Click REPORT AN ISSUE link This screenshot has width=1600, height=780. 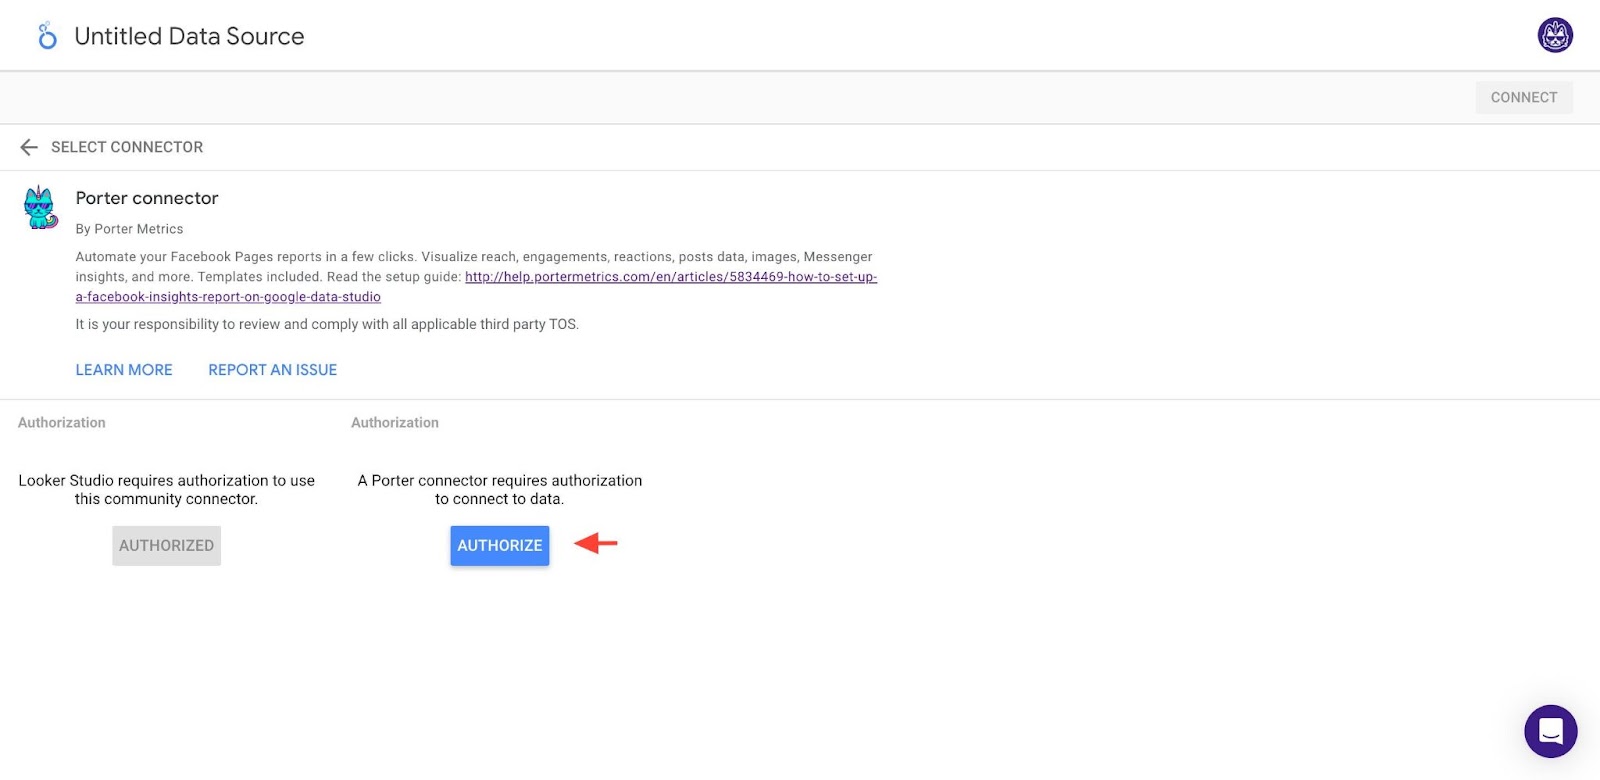273,370
